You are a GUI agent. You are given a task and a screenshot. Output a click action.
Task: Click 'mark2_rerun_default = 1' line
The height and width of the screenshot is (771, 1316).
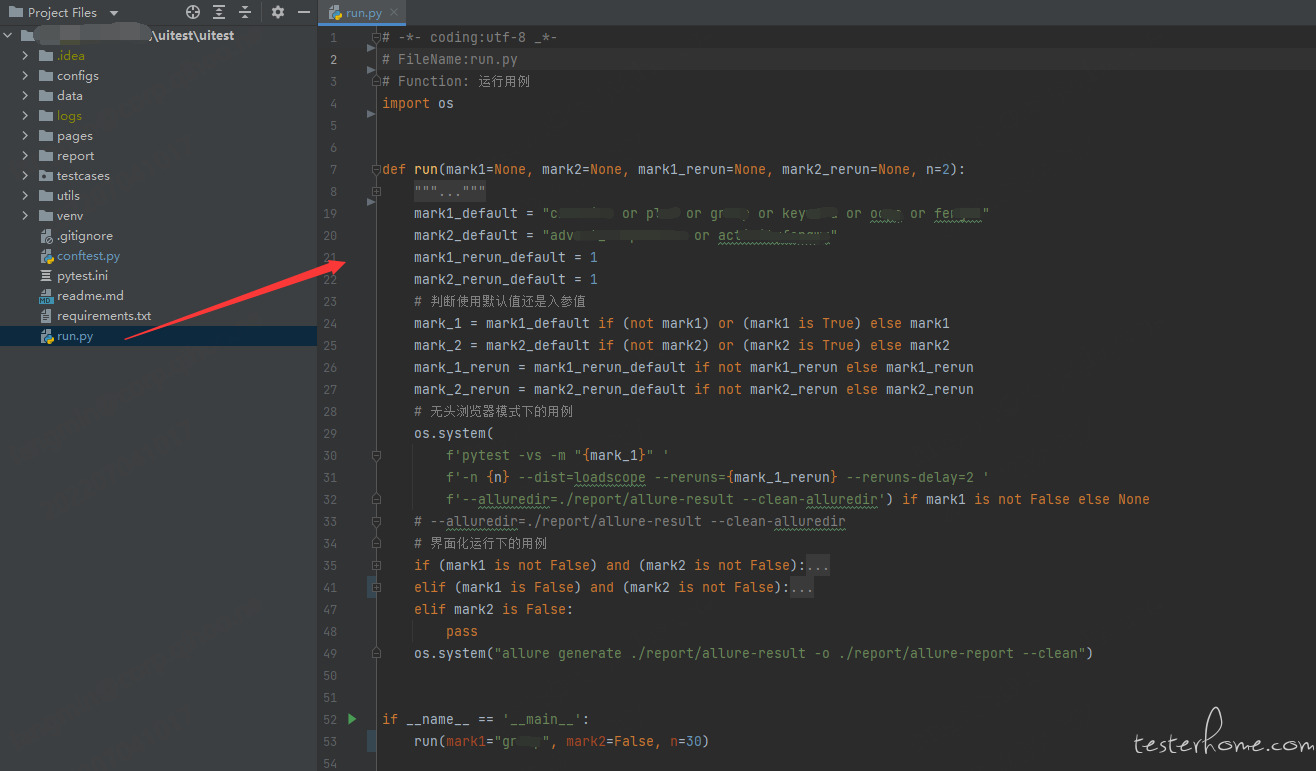click(x=506, y=279)
